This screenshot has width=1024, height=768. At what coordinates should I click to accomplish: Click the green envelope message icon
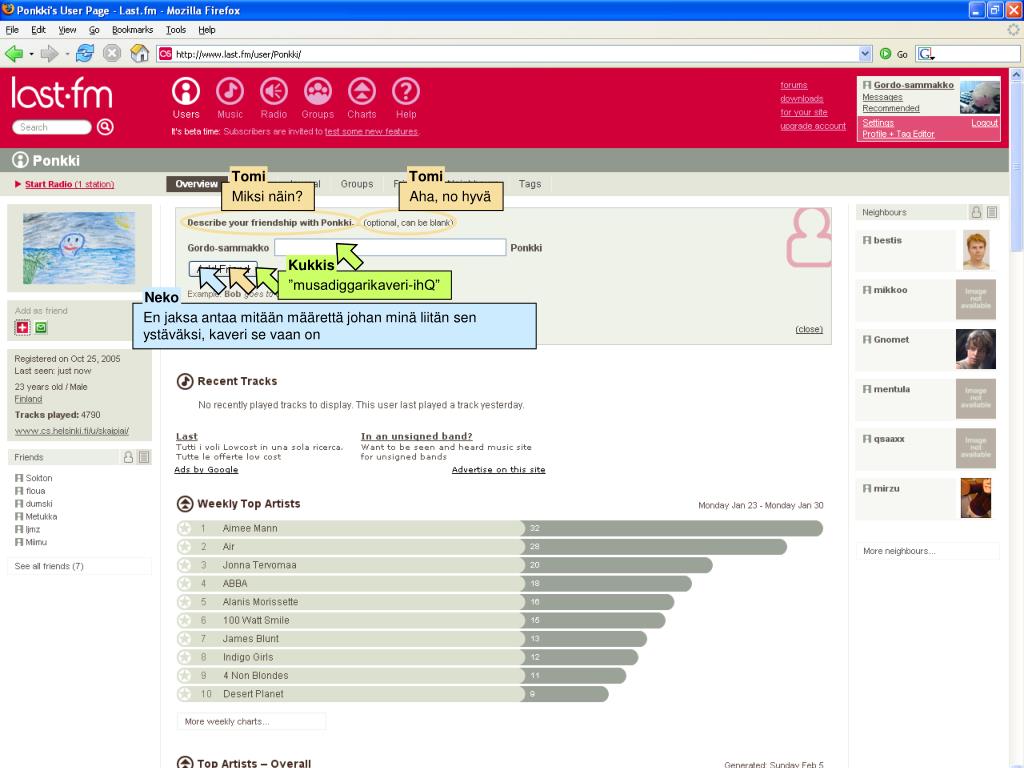point(41,328)
